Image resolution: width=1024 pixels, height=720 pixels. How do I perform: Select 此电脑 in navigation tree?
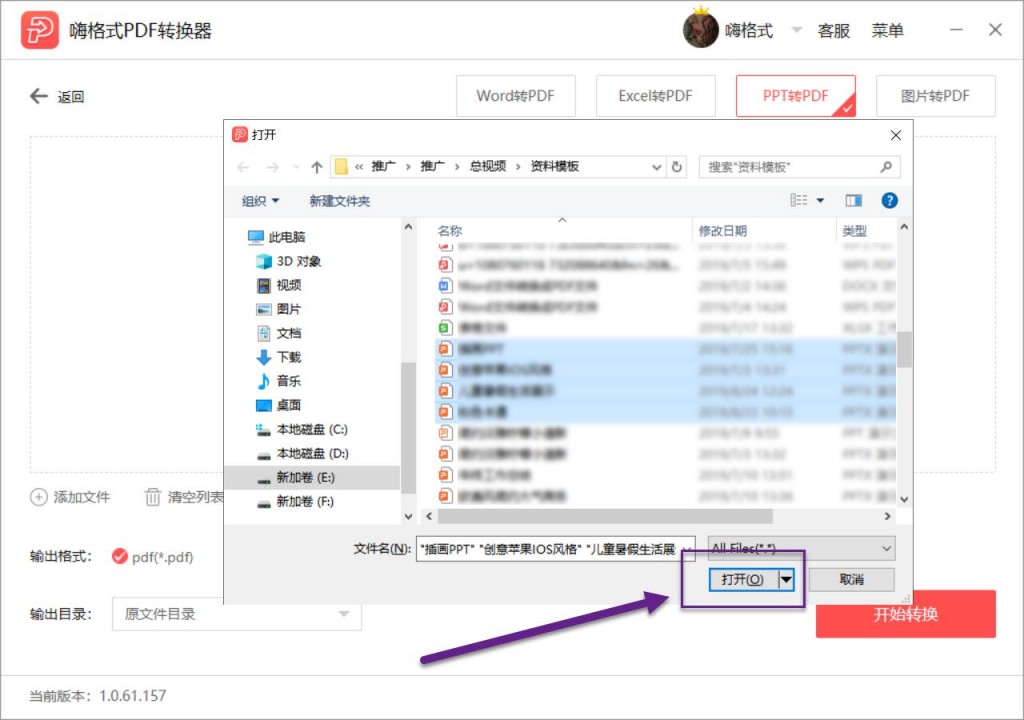click(277, 237)
